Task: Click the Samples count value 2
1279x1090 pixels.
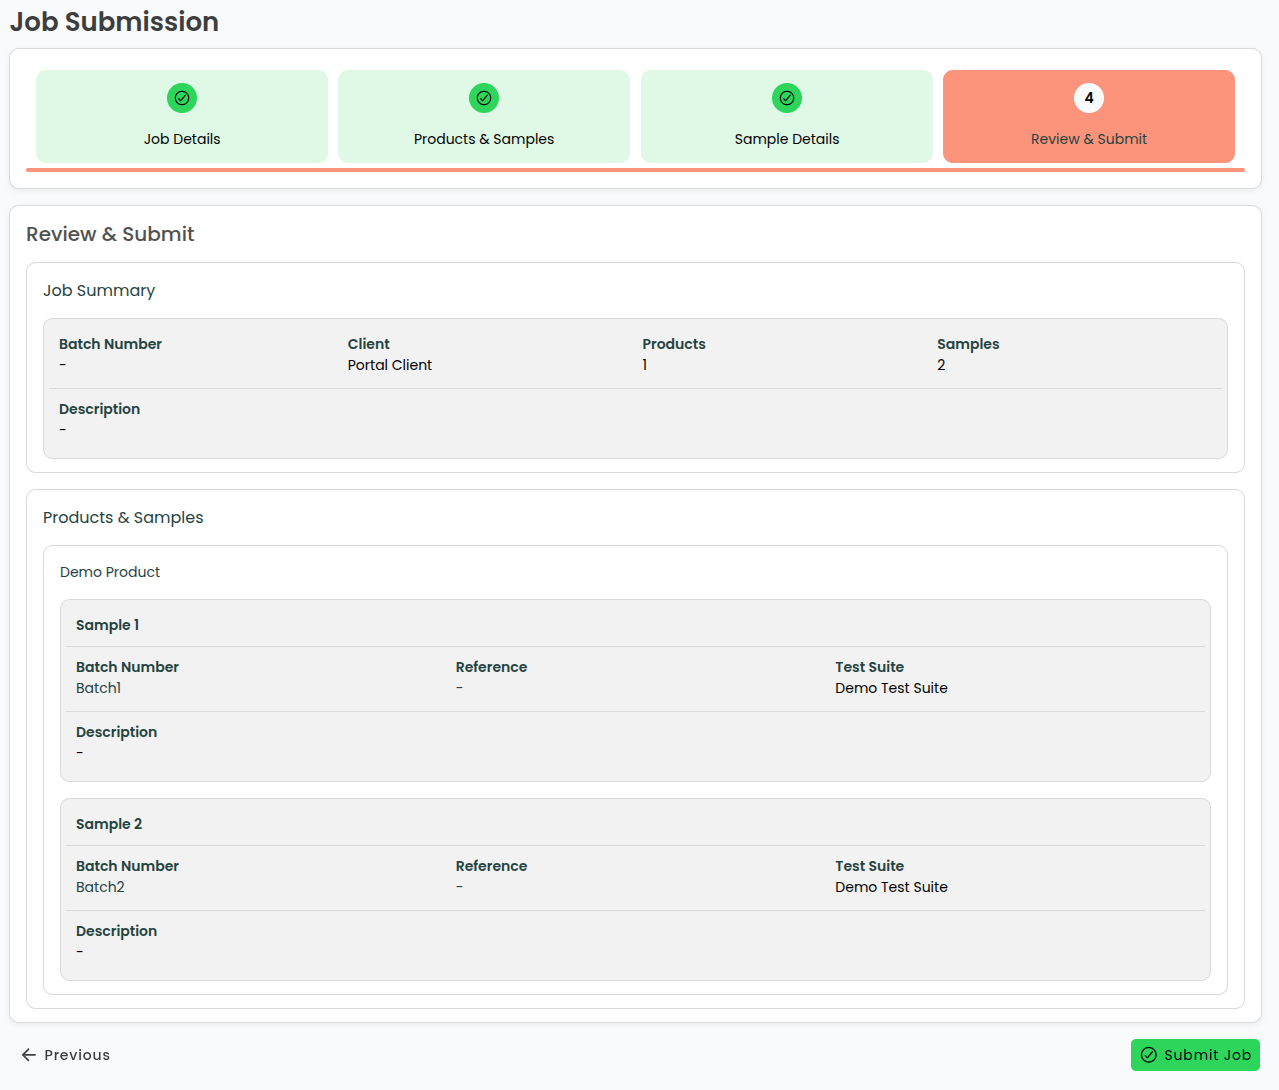Action: (941, 365)
